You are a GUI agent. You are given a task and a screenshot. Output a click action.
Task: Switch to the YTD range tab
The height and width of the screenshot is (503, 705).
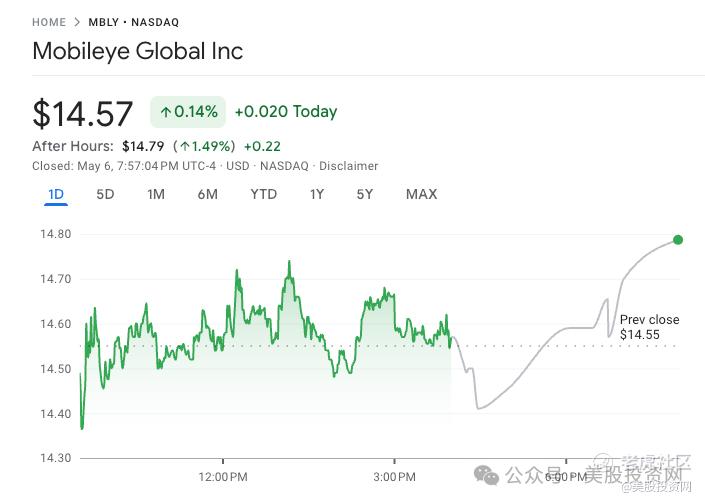click(x=264, y=194)
